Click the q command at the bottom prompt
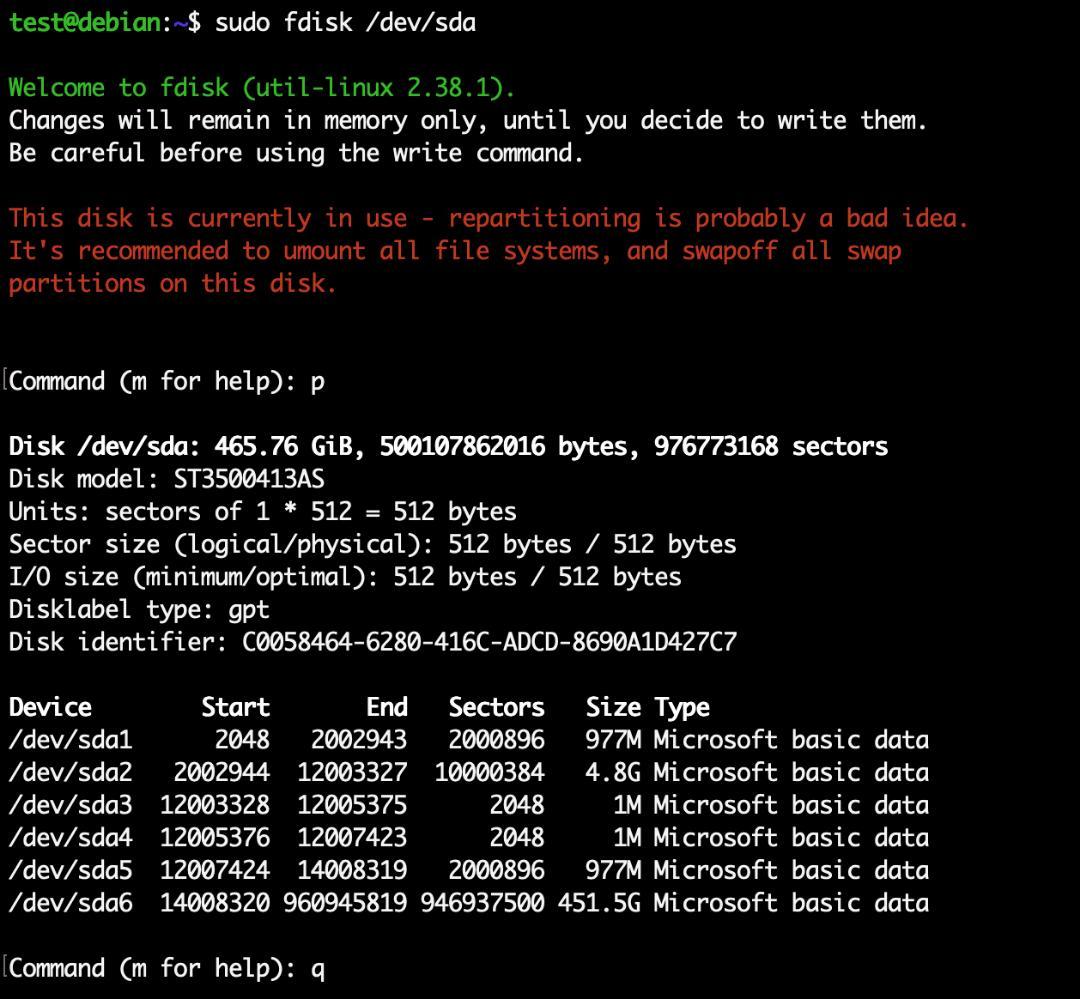The height and width of the screenshot is (999, 1080). pos(321,968)
